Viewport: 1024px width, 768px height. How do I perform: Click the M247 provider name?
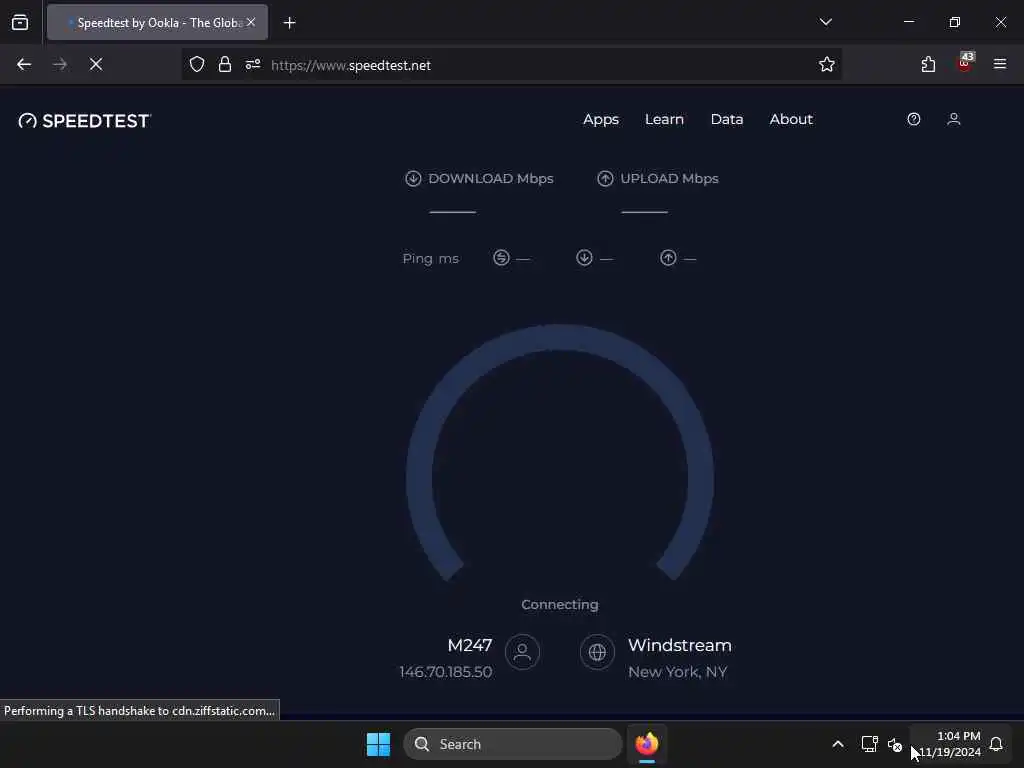(x=470, y=645)
